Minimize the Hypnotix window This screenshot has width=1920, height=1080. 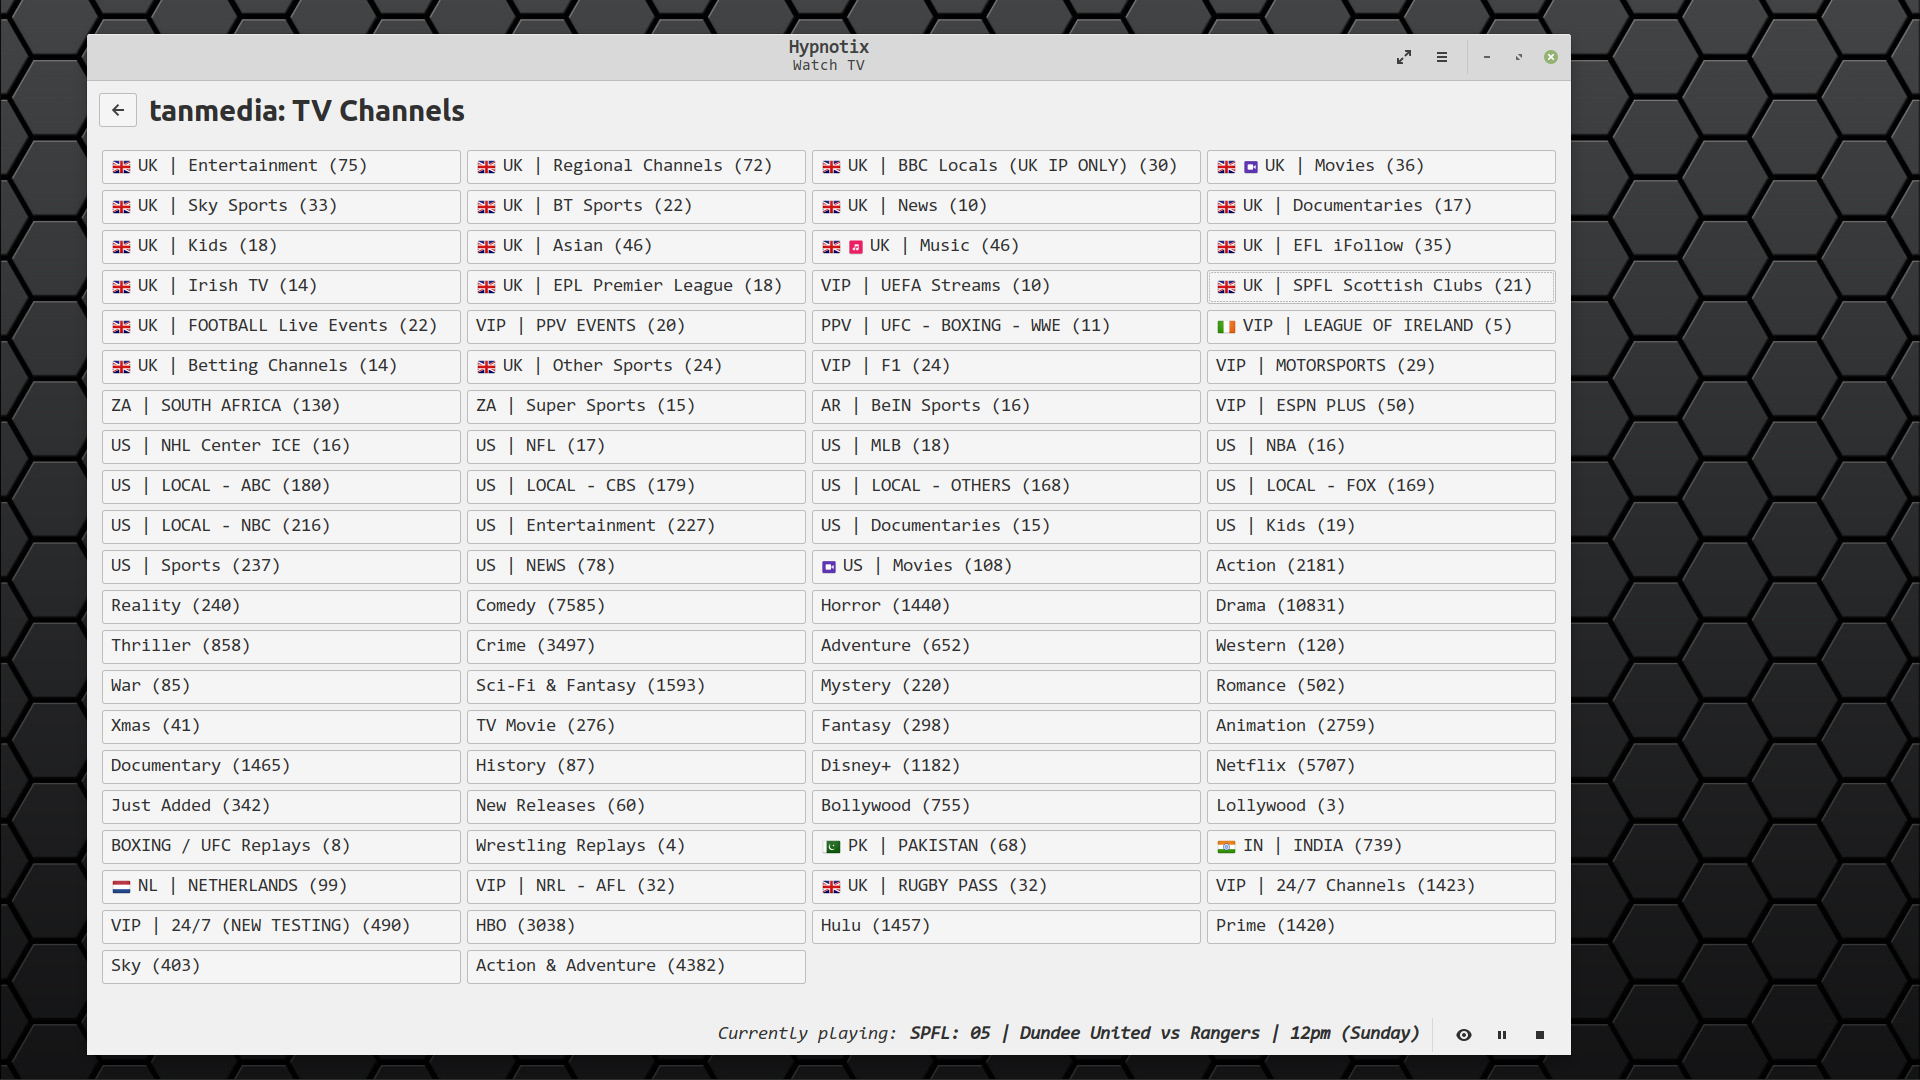1487,57
